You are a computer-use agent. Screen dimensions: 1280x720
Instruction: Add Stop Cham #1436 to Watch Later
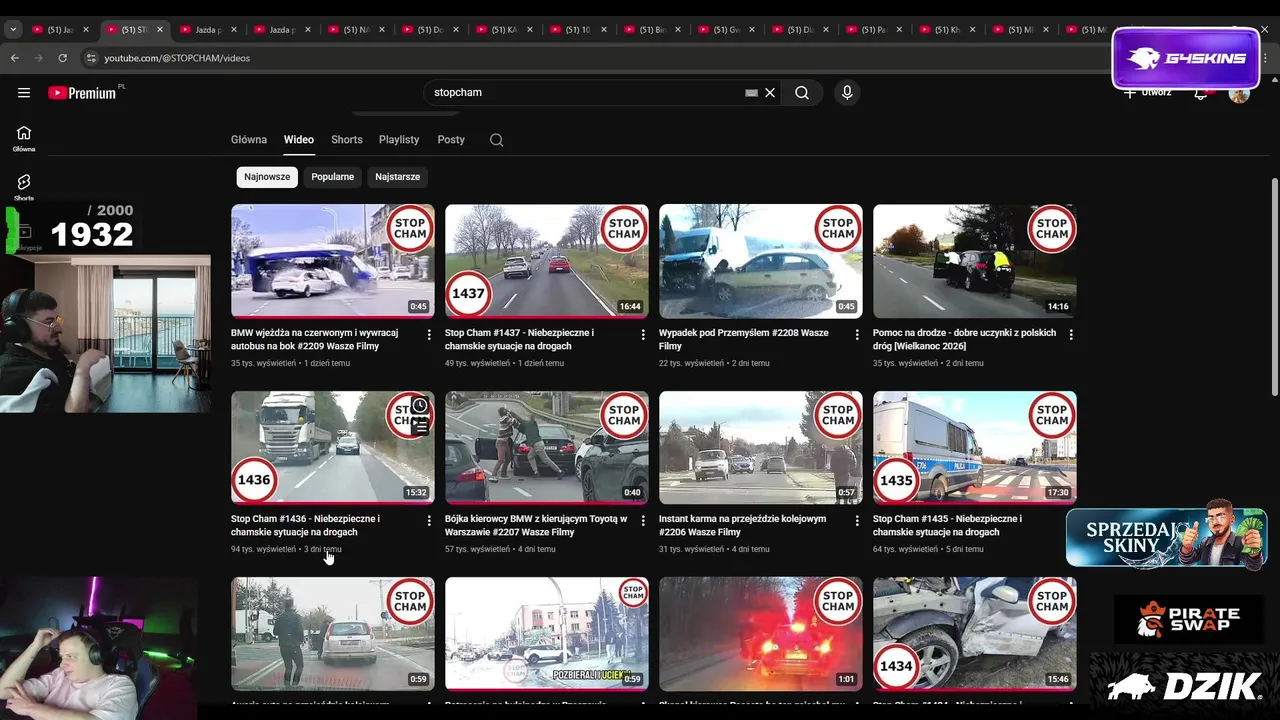[420, 405]
